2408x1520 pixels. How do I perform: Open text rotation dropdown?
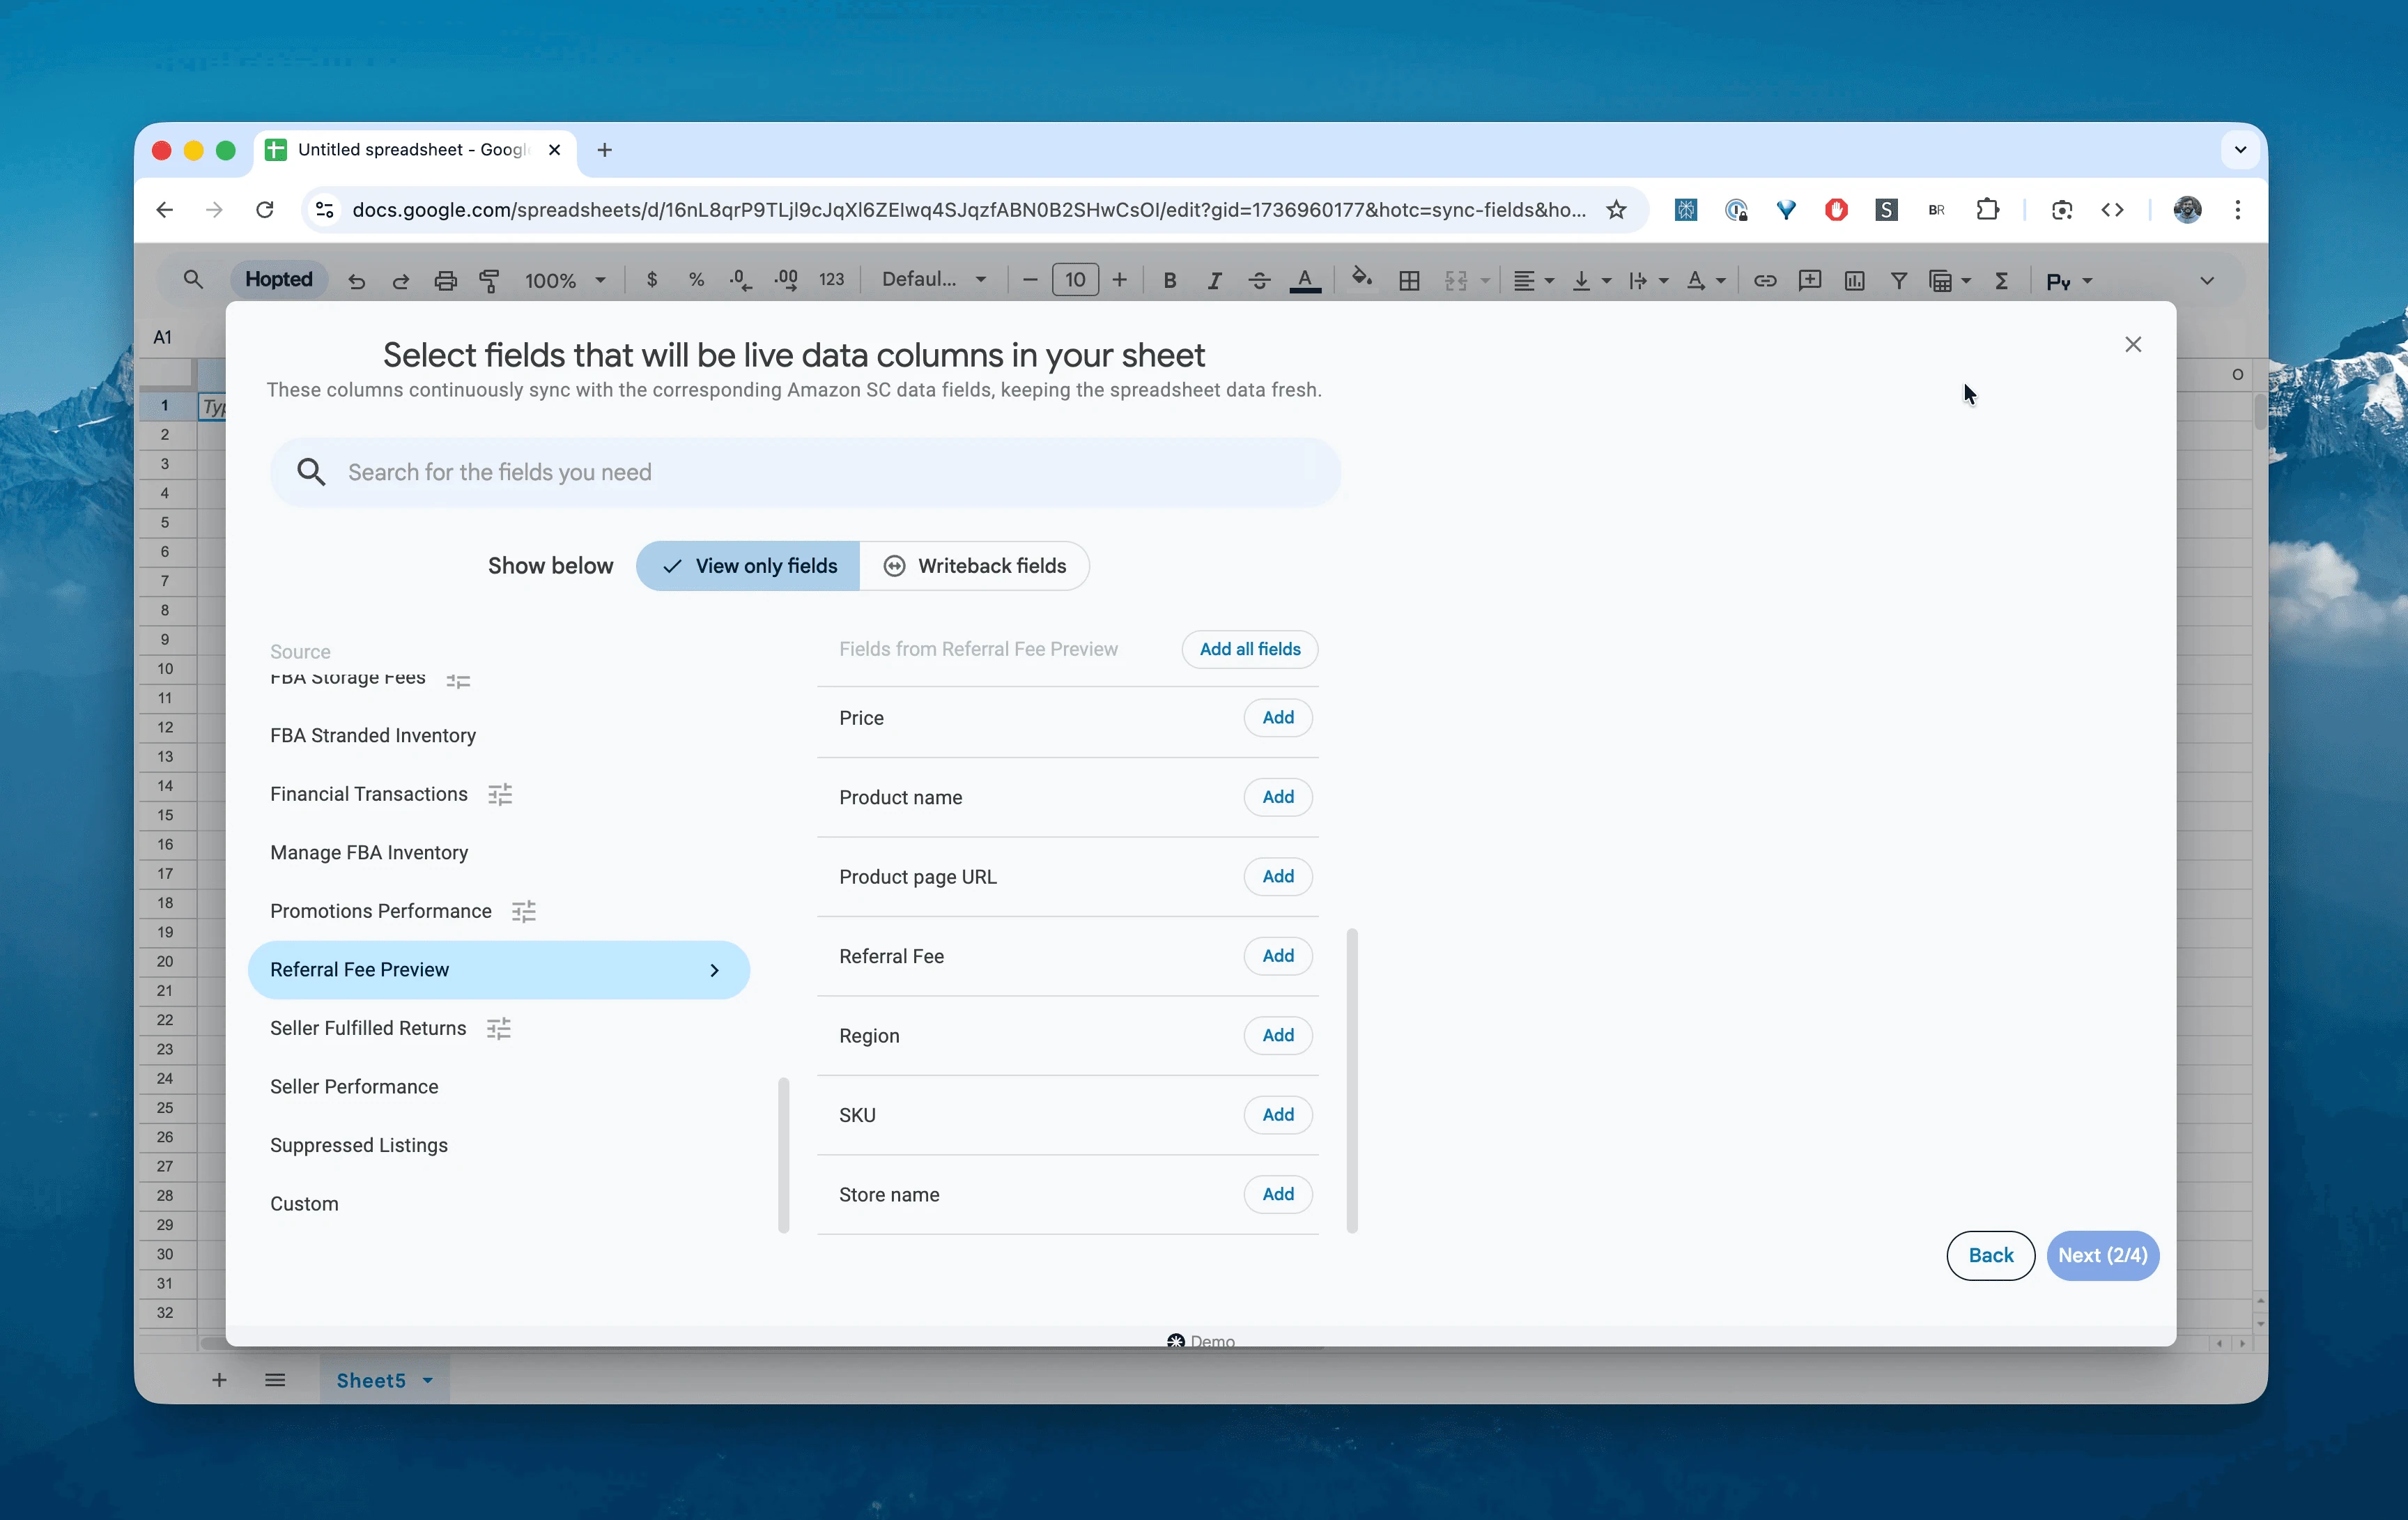[1705, 281]
